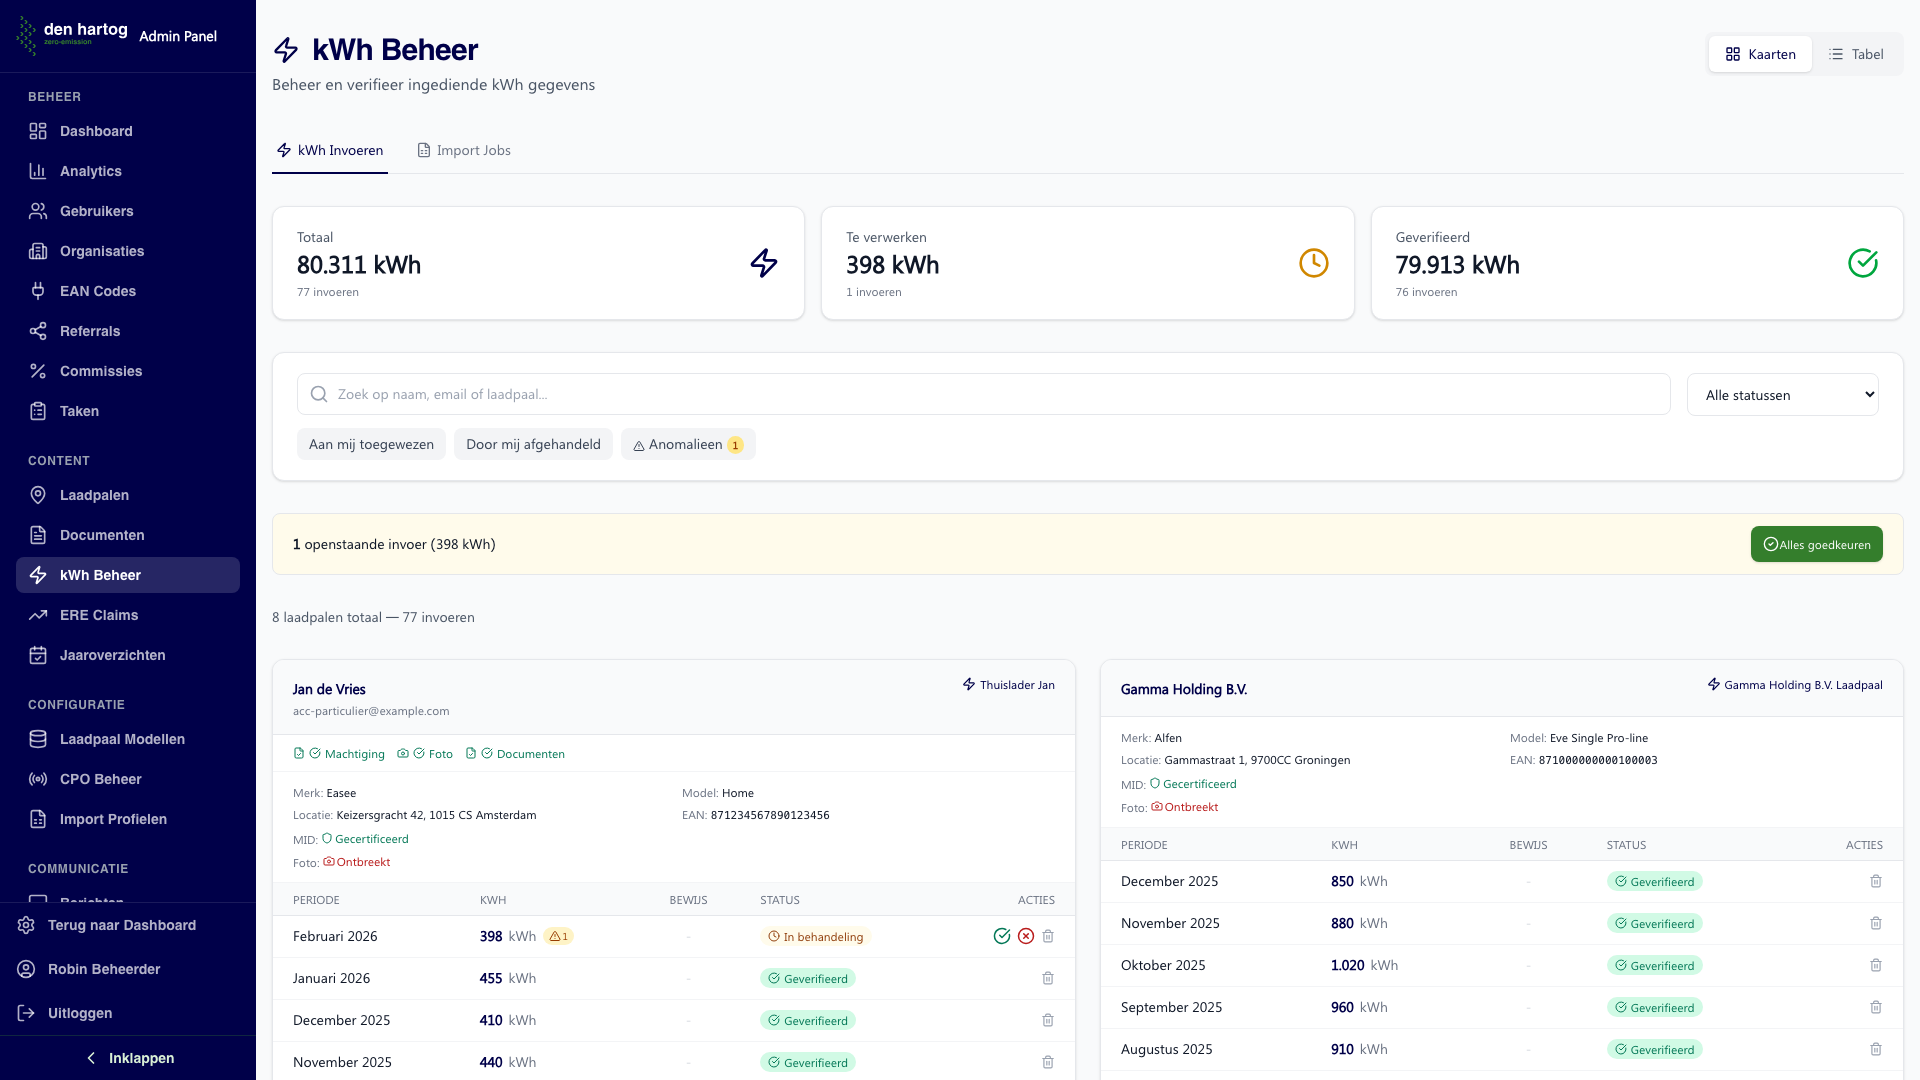Toggle the Anomalieen filter chip
Screen dimensions: 1920x1080
click(688, 444)
